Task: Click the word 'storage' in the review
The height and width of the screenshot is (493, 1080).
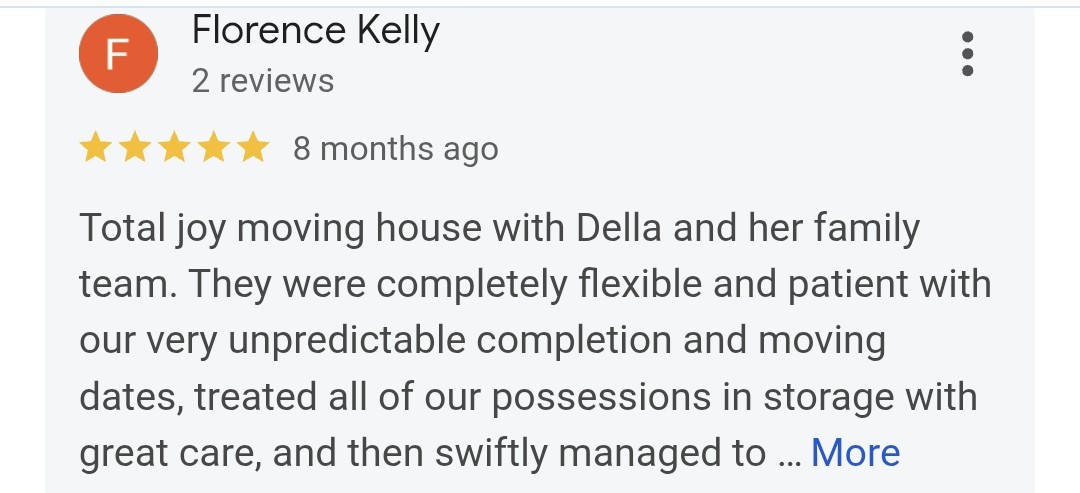Action: pos(828,397)
